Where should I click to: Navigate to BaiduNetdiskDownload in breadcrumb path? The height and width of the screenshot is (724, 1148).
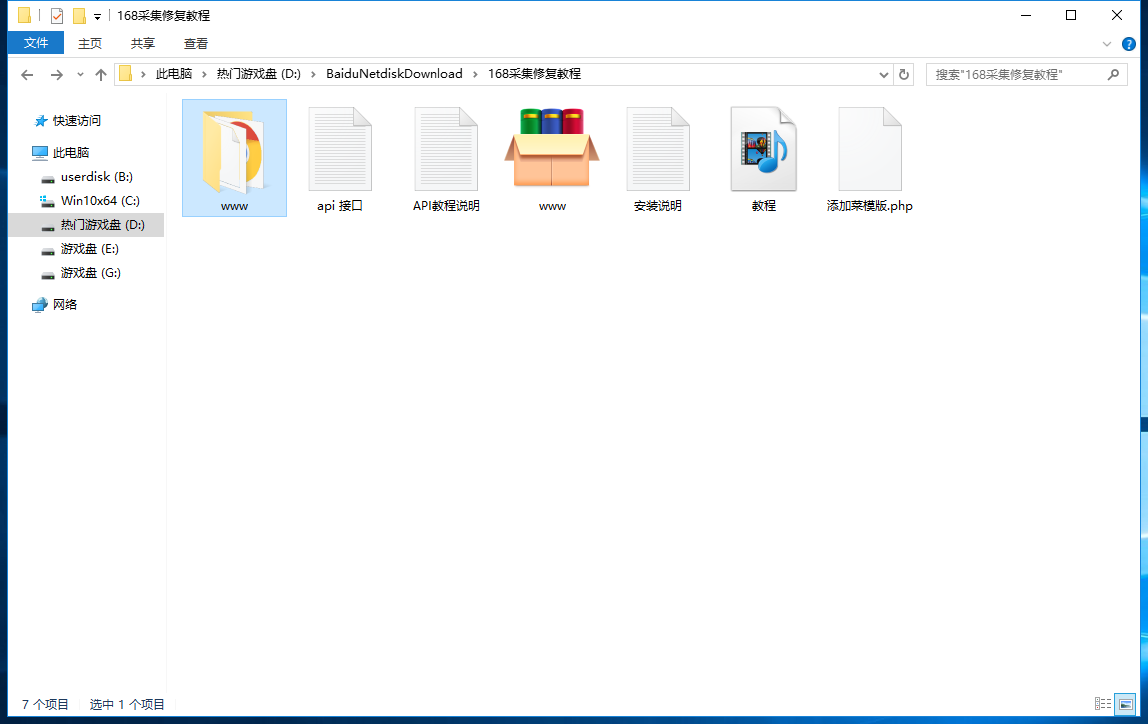(394, 74)
